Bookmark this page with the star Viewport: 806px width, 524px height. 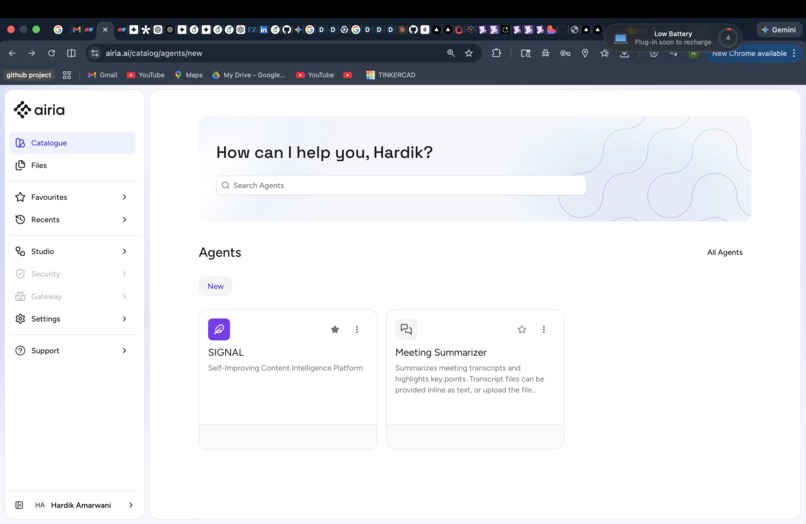pyautogui.click(x=469, y=53)
